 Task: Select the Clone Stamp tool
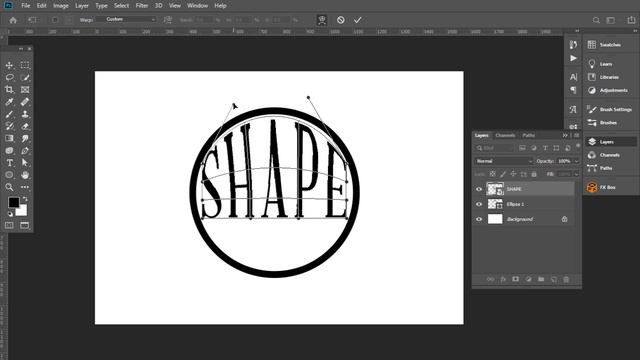pyautogui.click(x=25, y=114)
